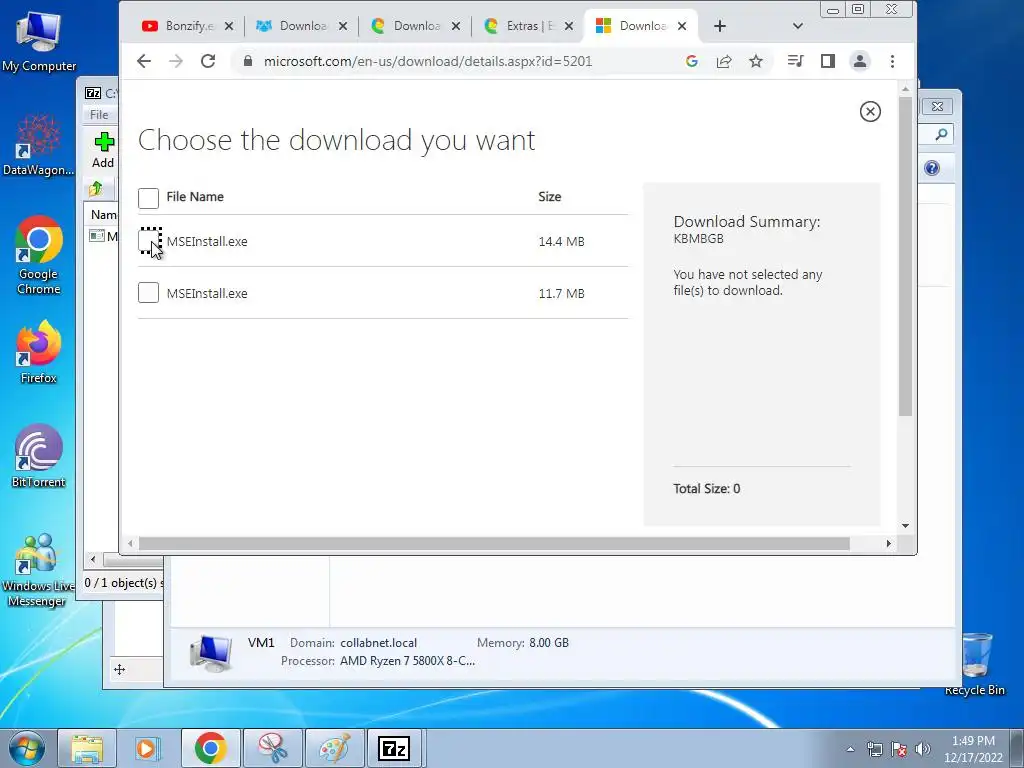Image resolution: width=1024 pixels, height=768 pixels.
Task: Click the vertical scrollbar of the page
Action: coord(905,257)
